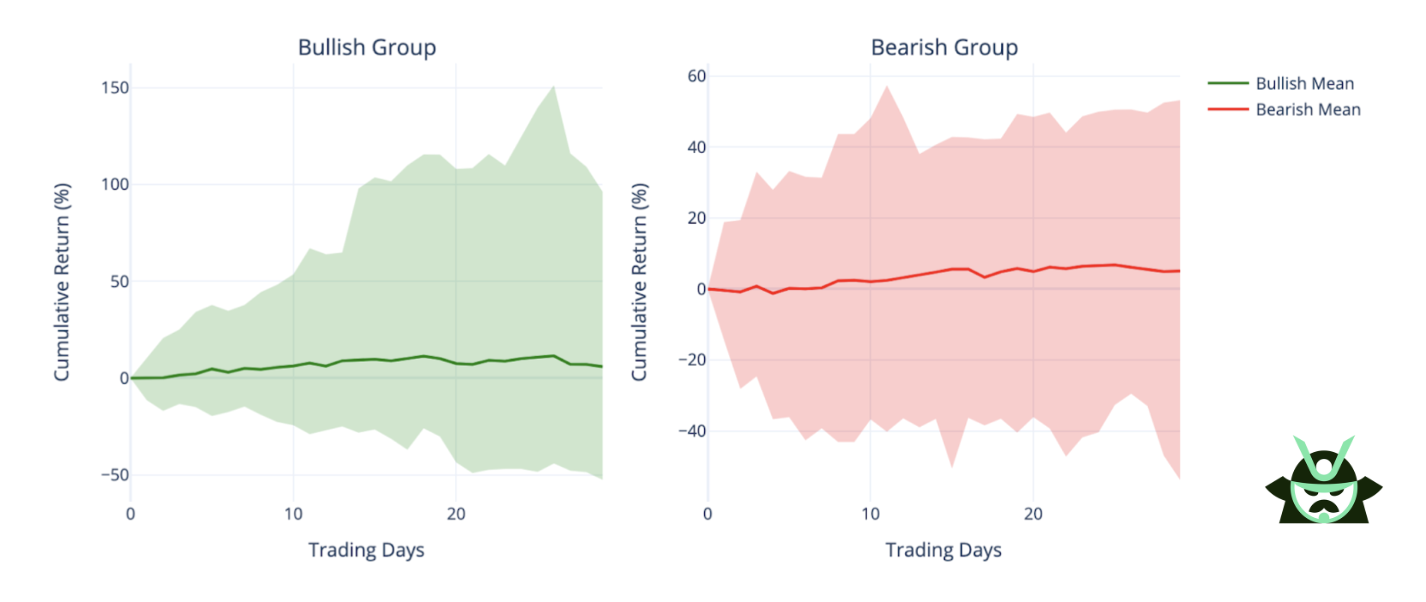Click the Bullish chart Cumulative Return axis label

point(62,283)
